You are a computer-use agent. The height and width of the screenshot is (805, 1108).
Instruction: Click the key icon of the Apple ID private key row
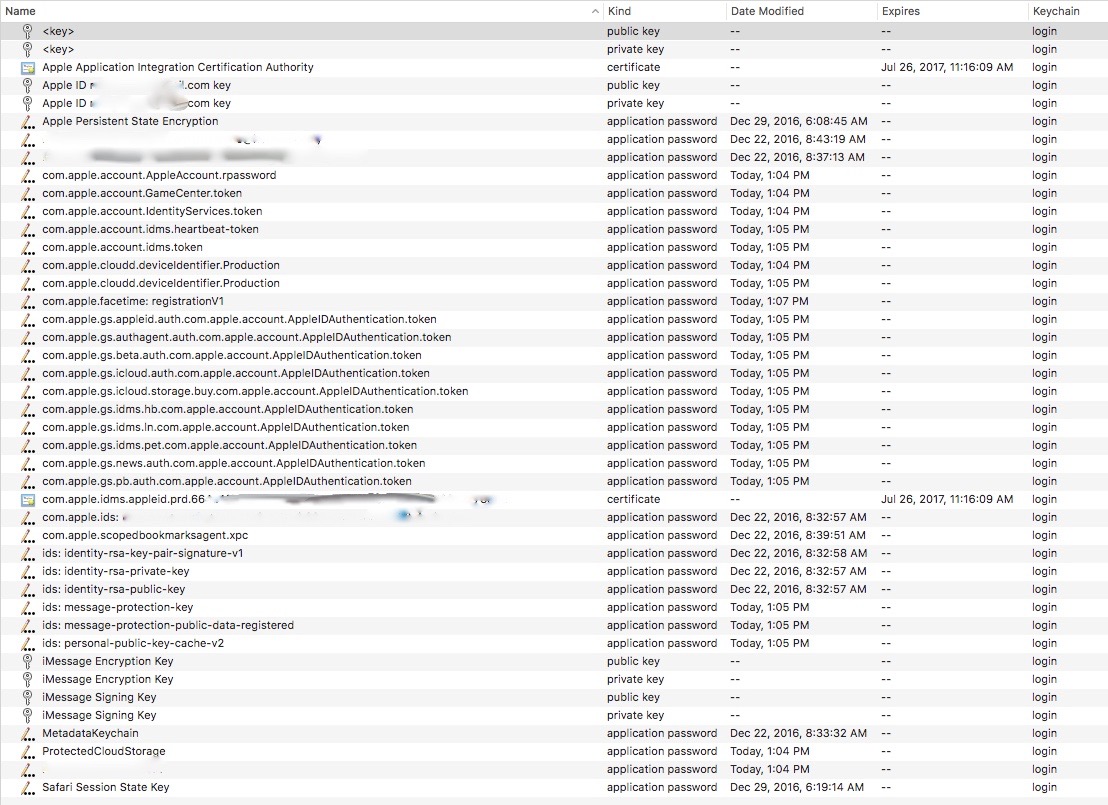coord(28,103)
